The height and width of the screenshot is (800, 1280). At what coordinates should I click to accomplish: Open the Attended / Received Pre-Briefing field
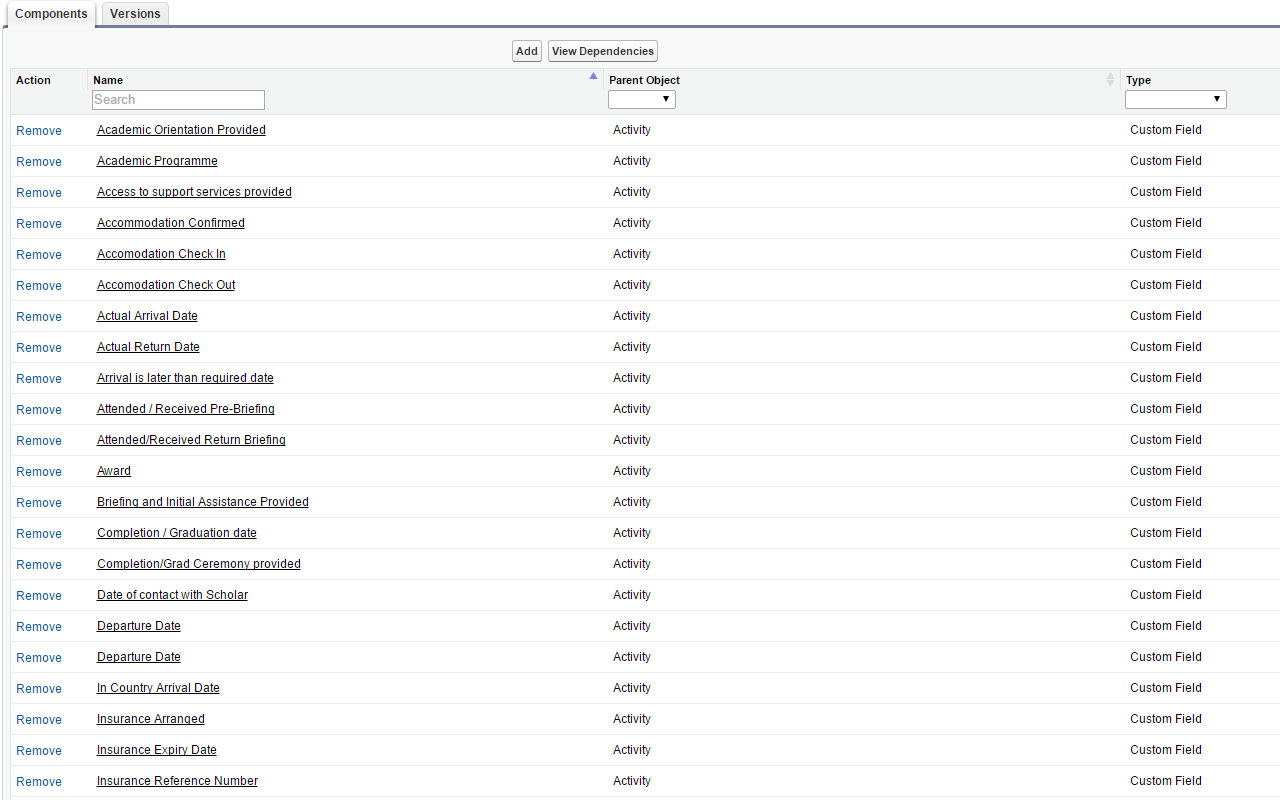185,408
